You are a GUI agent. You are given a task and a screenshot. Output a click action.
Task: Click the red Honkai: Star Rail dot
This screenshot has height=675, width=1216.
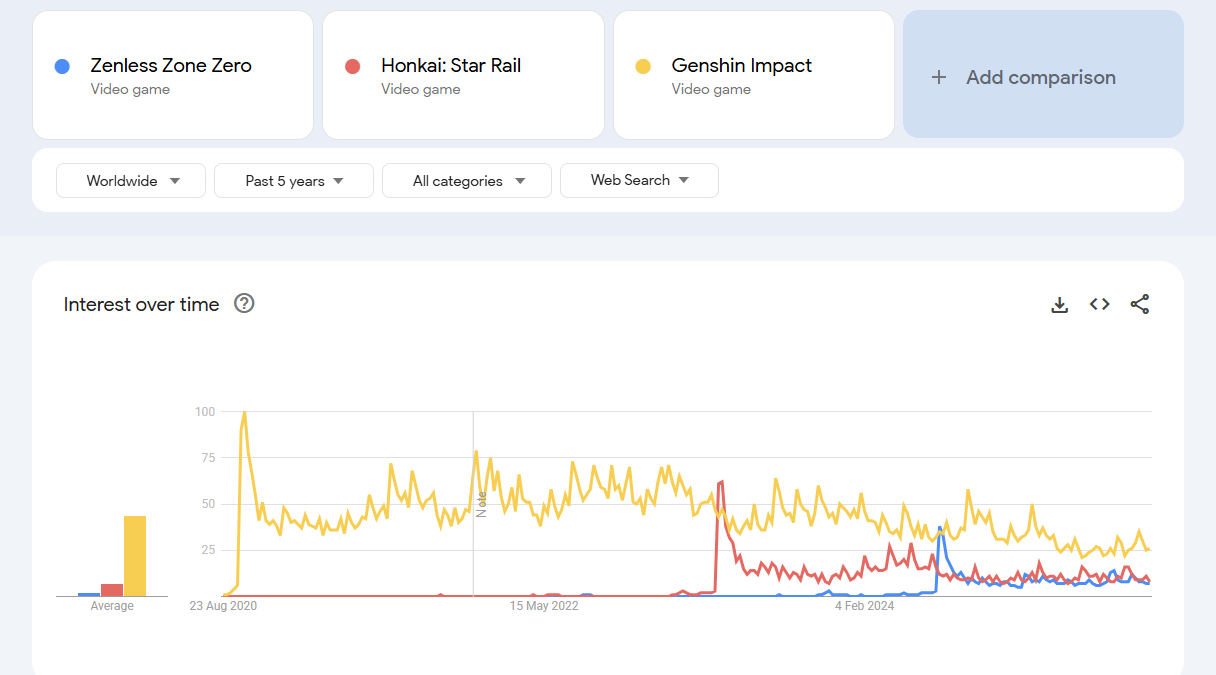point(352,67)
